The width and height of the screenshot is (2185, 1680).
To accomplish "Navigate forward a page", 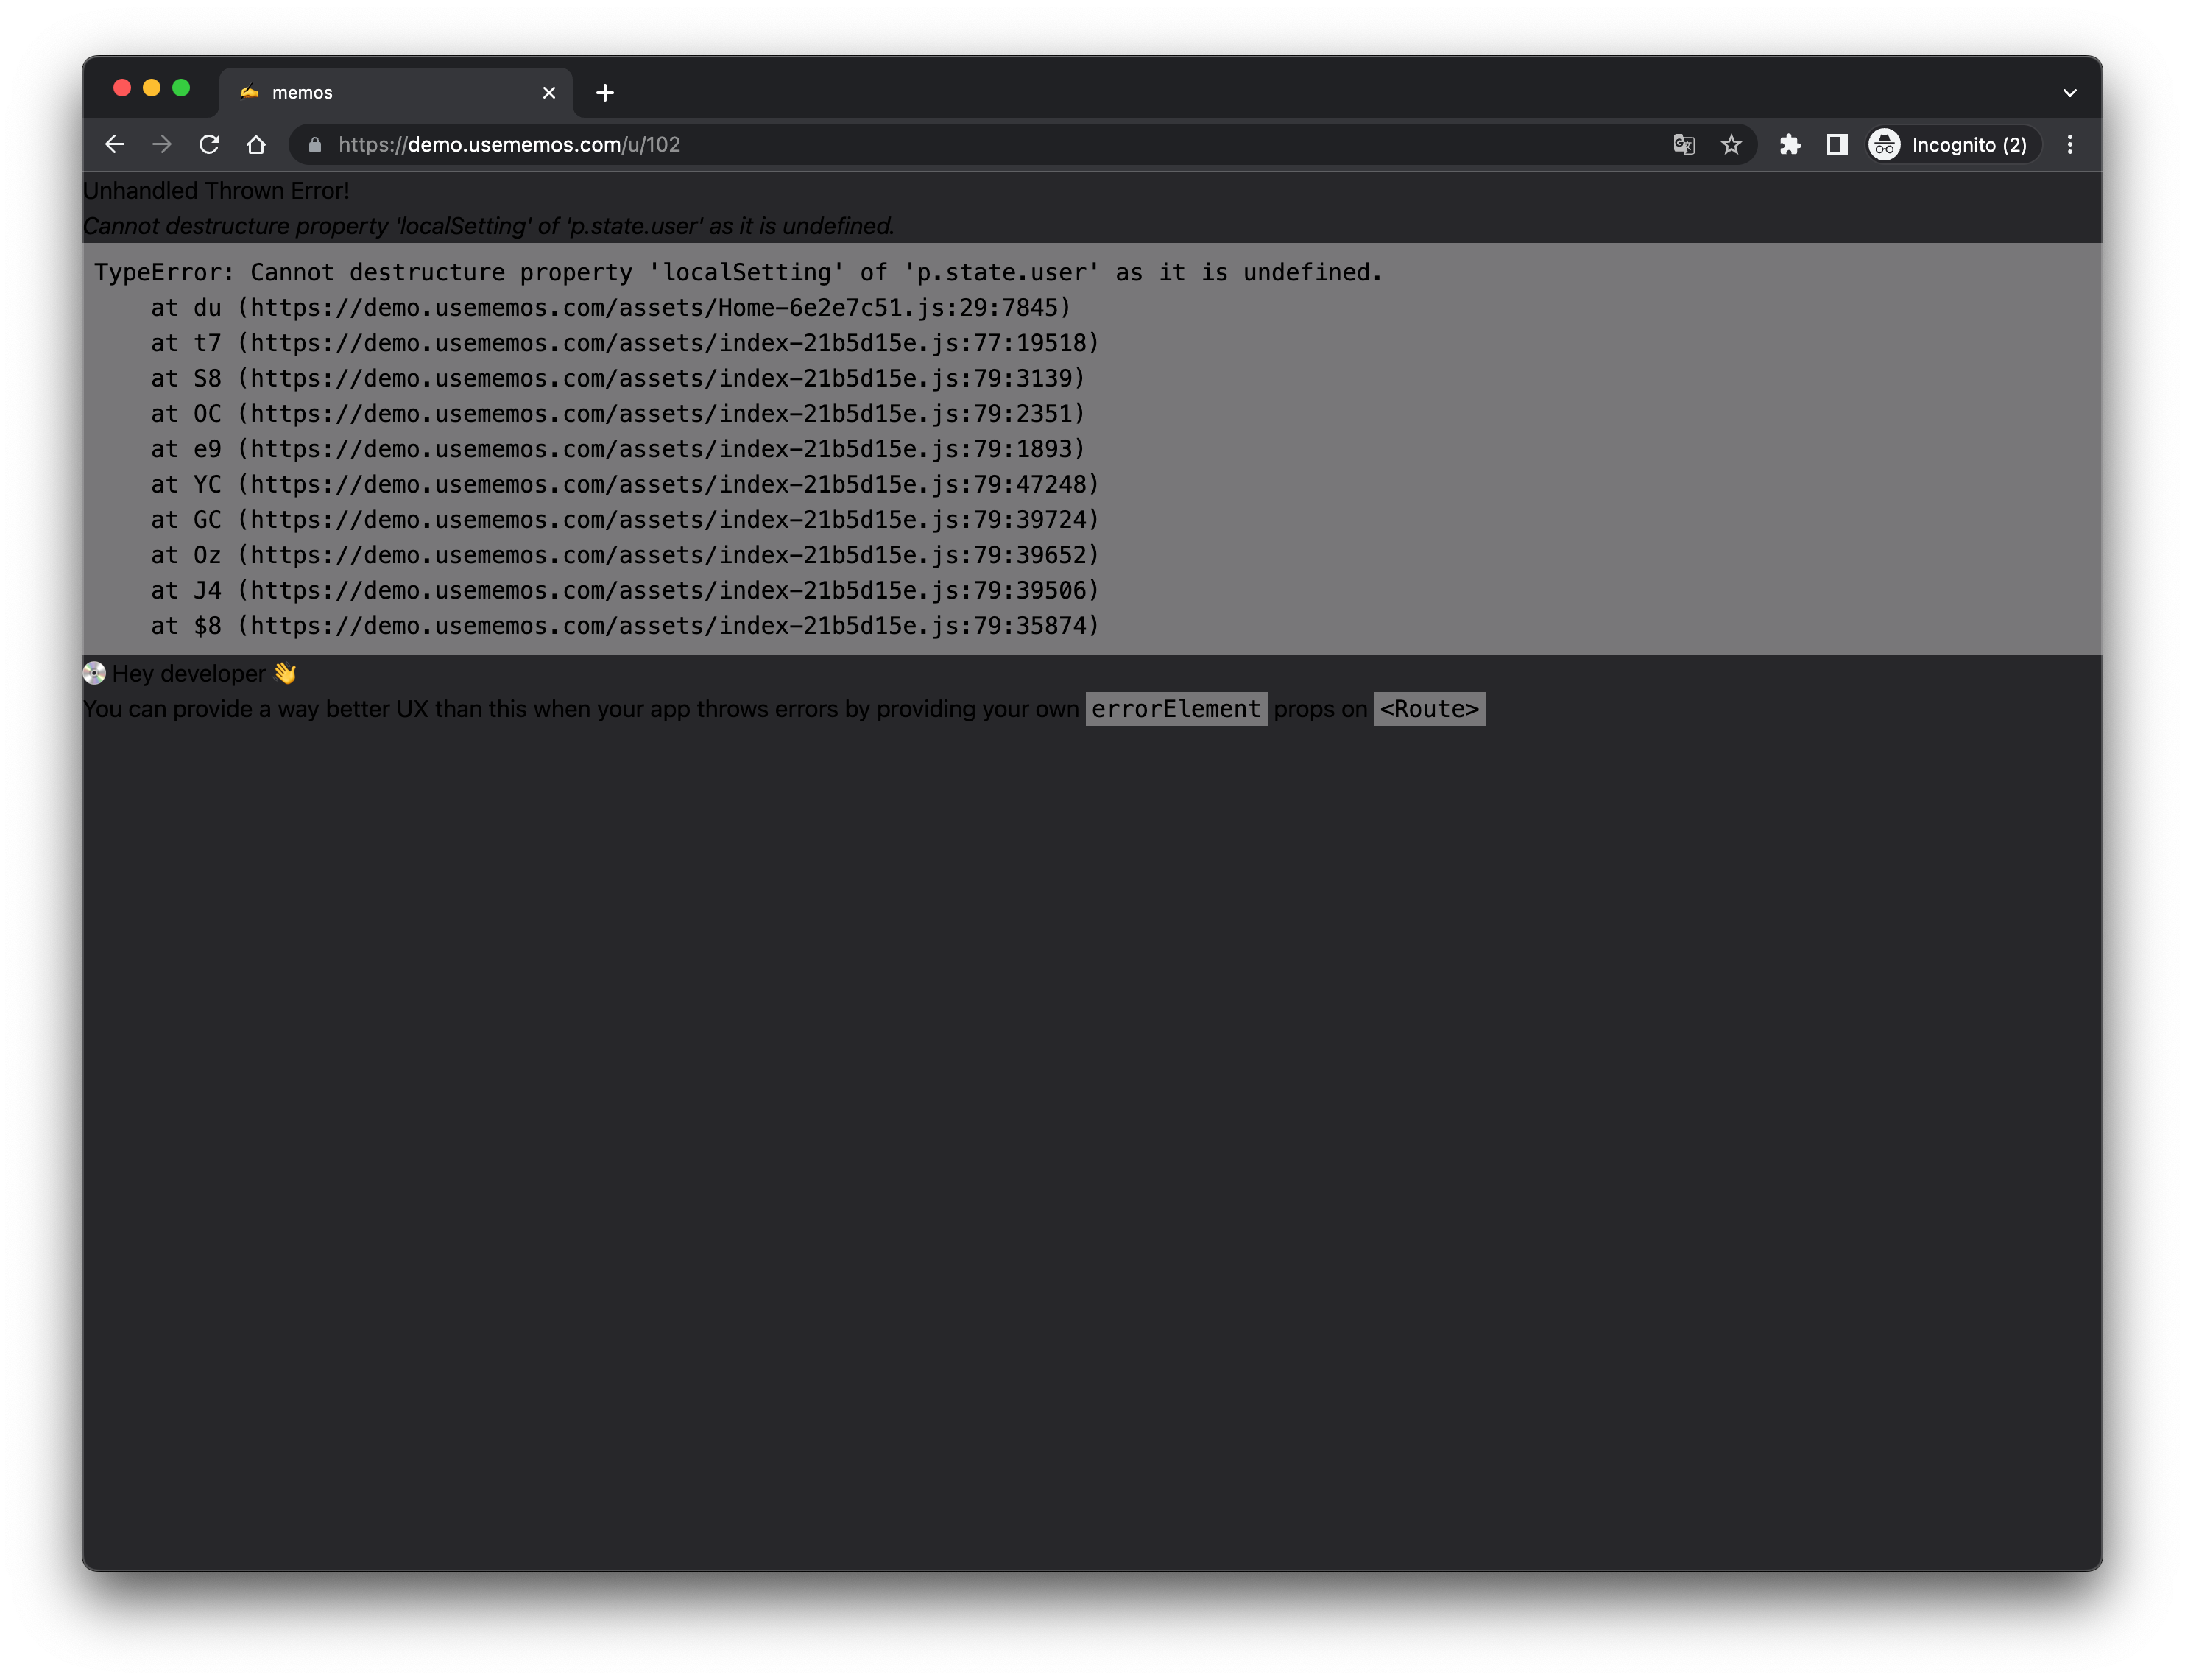I will (162, 144).
